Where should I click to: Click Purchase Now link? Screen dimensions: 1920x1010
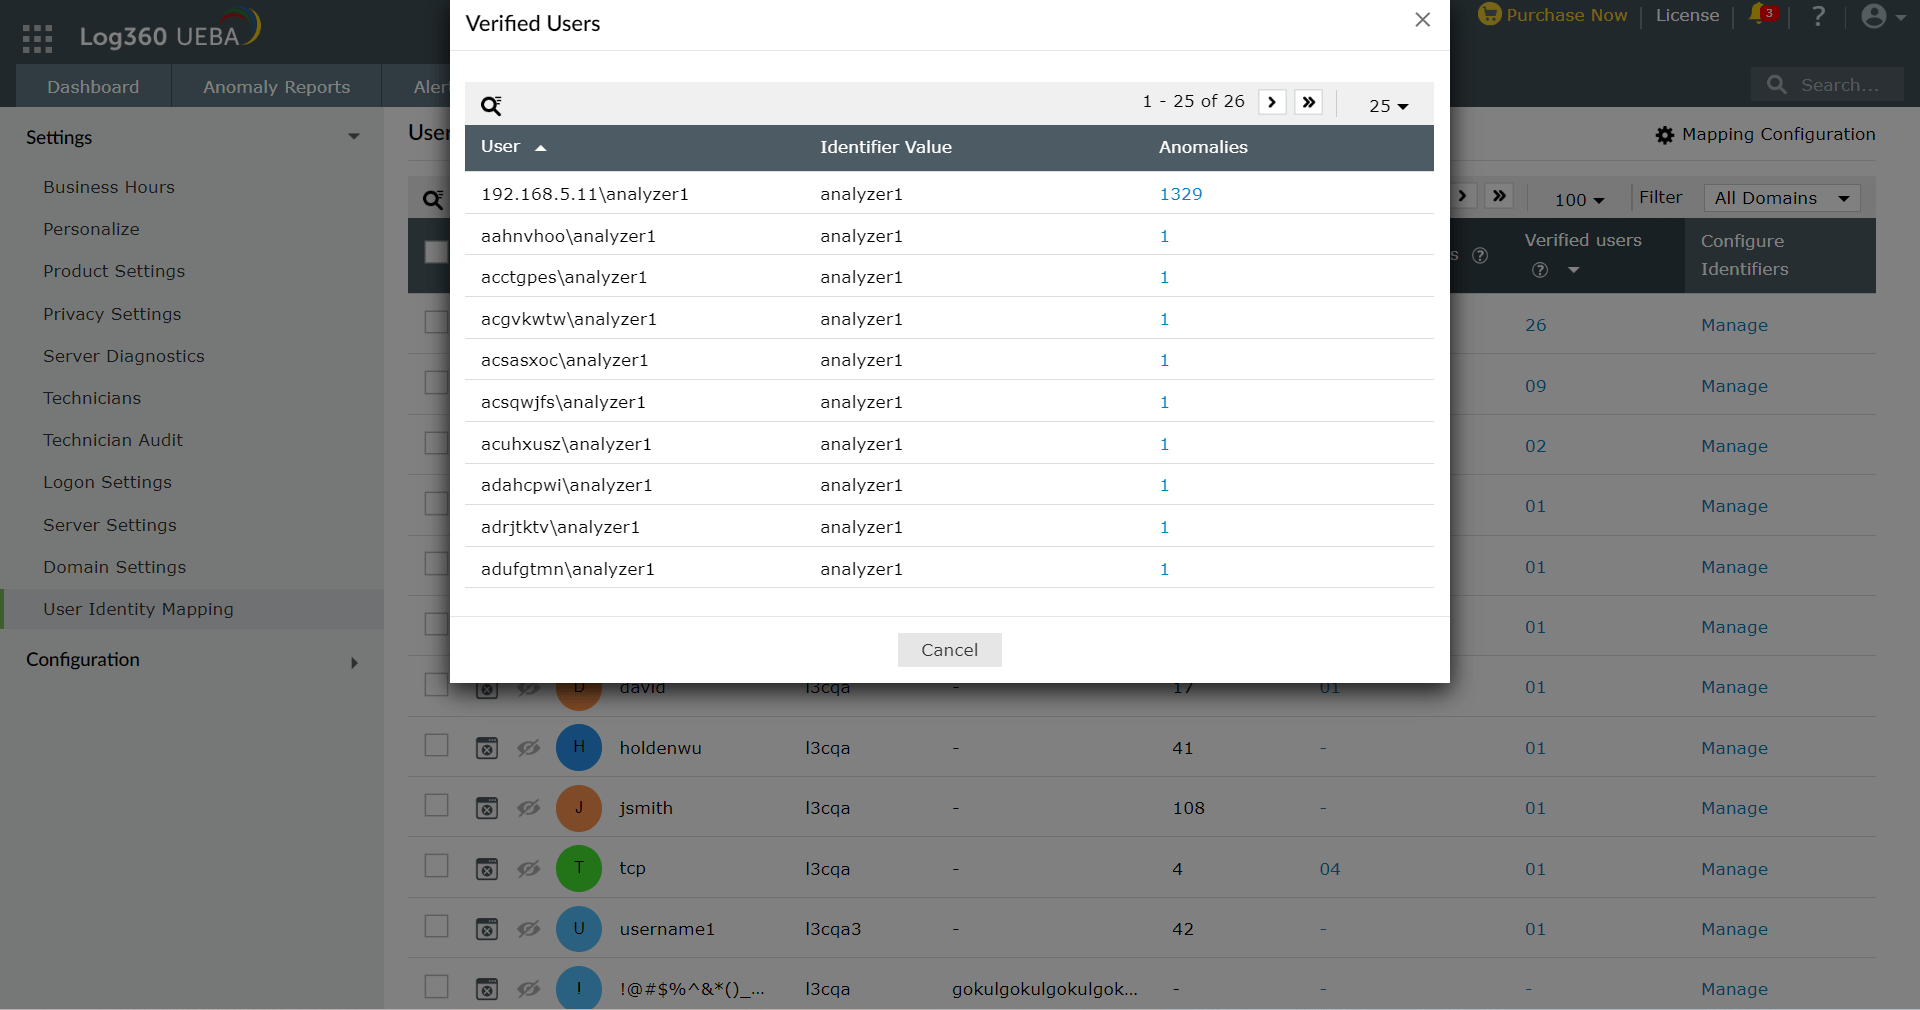click(x=1566, y=15)
